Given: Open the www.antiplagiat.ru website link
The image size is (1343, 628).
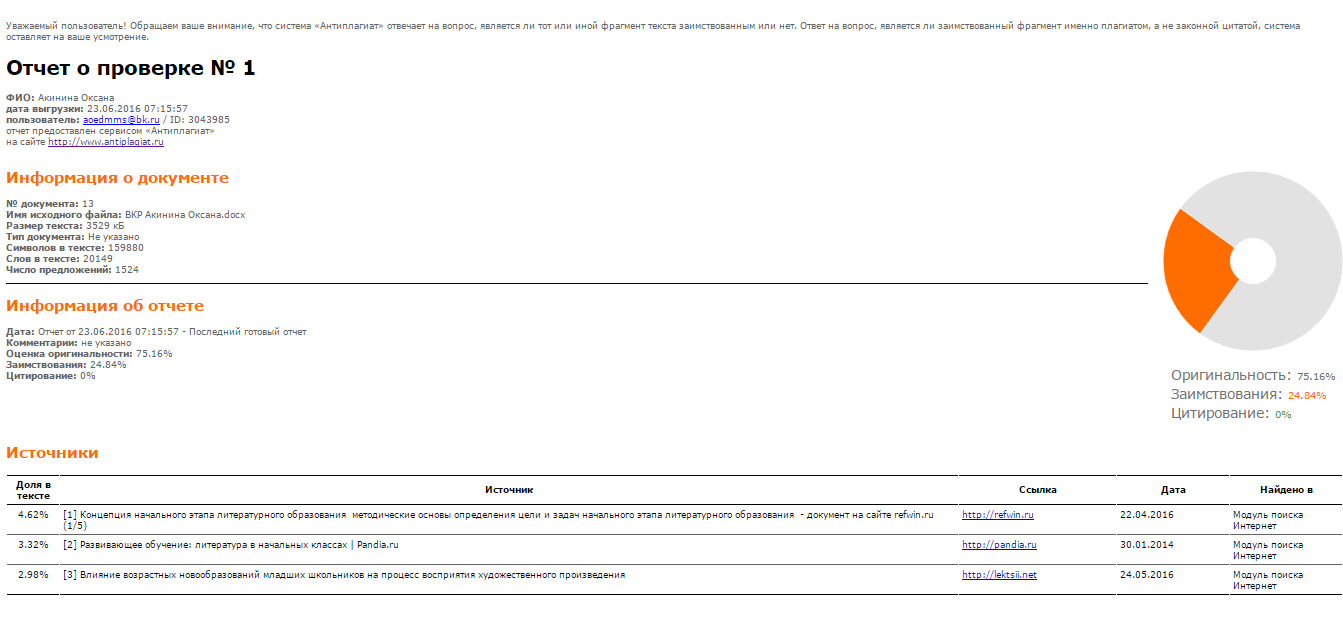Looking at the screenshot, I should pyautogui.click(x=106, y=142).
